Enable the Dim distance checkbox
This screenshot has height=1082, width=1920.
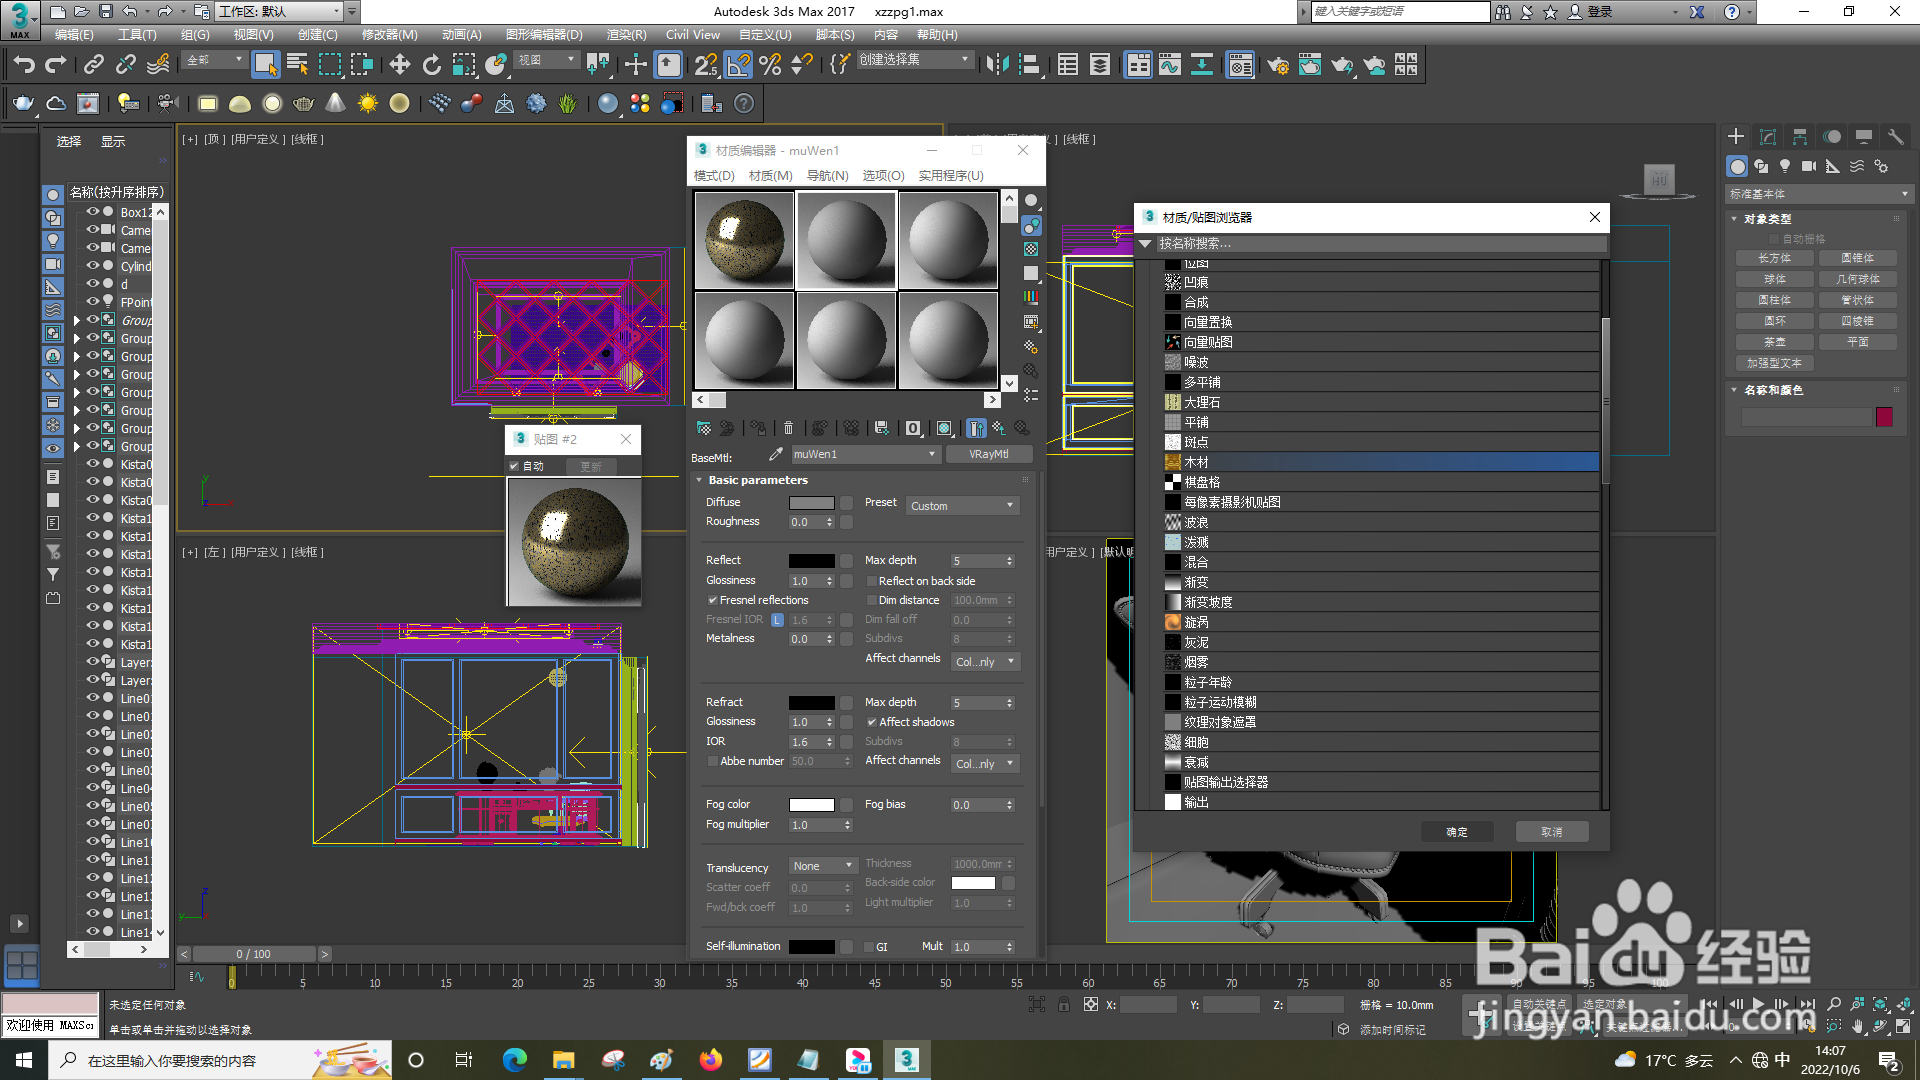pos(871,600)
